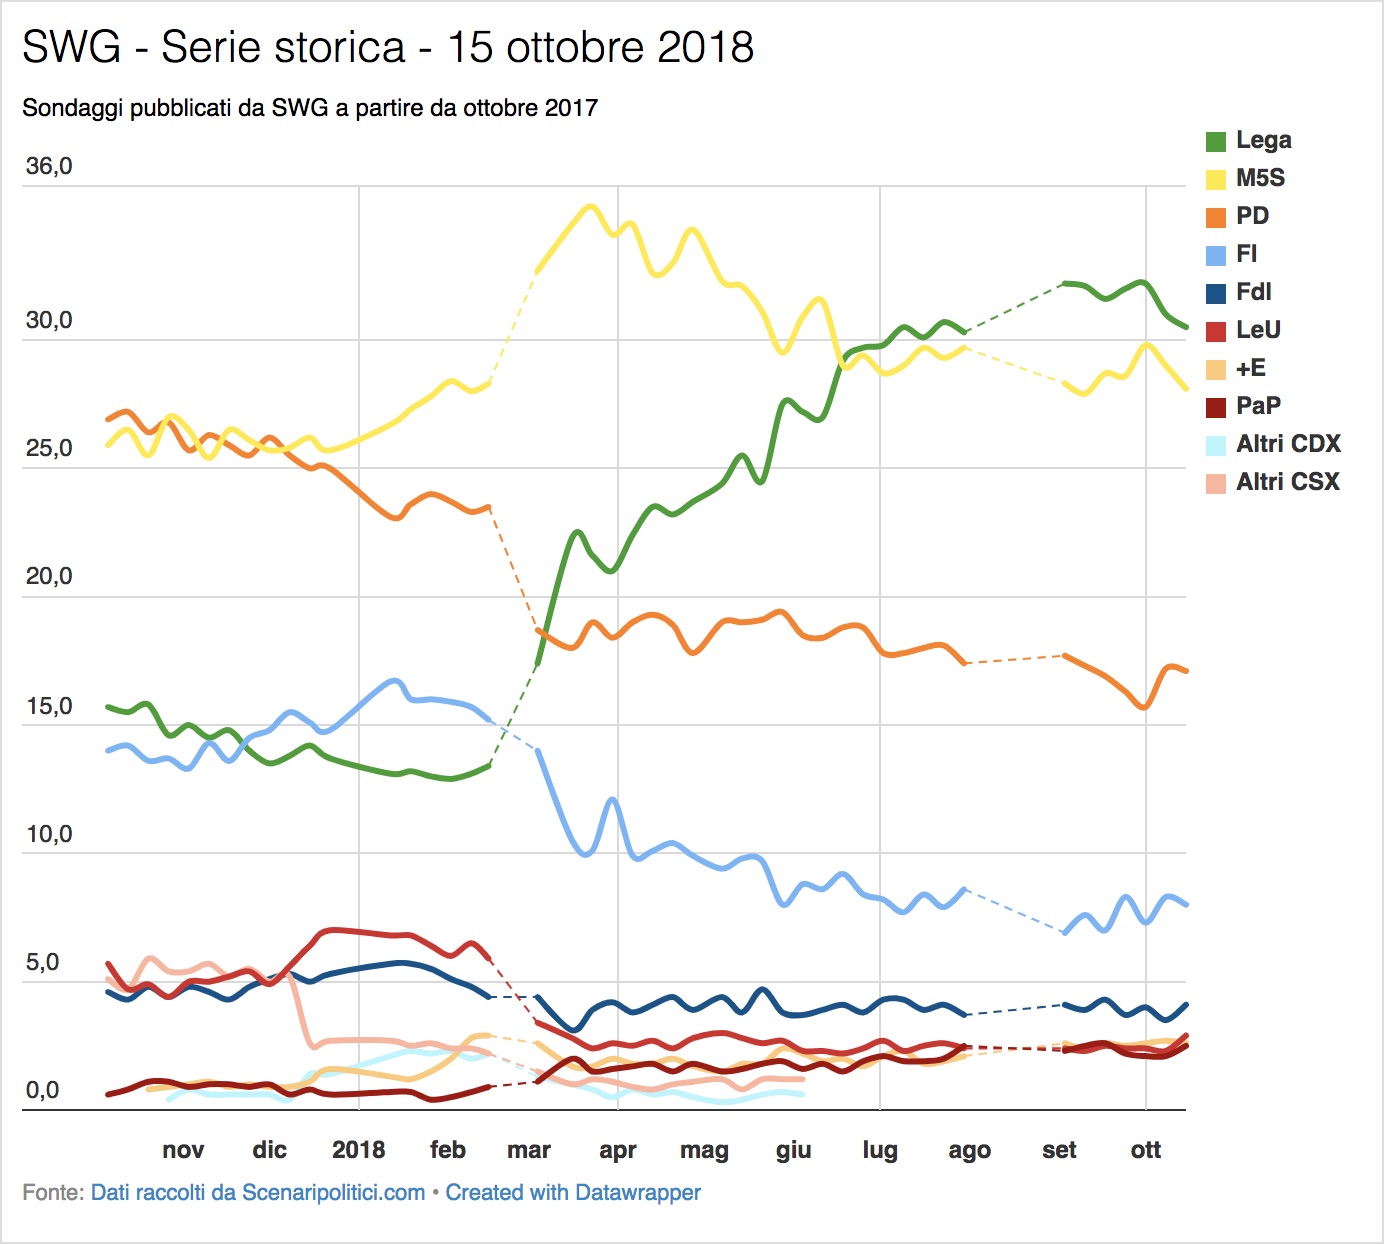1384x1244 pixels.
Task: Click the Lega legend text label
Action: [x=1264, y=140]
